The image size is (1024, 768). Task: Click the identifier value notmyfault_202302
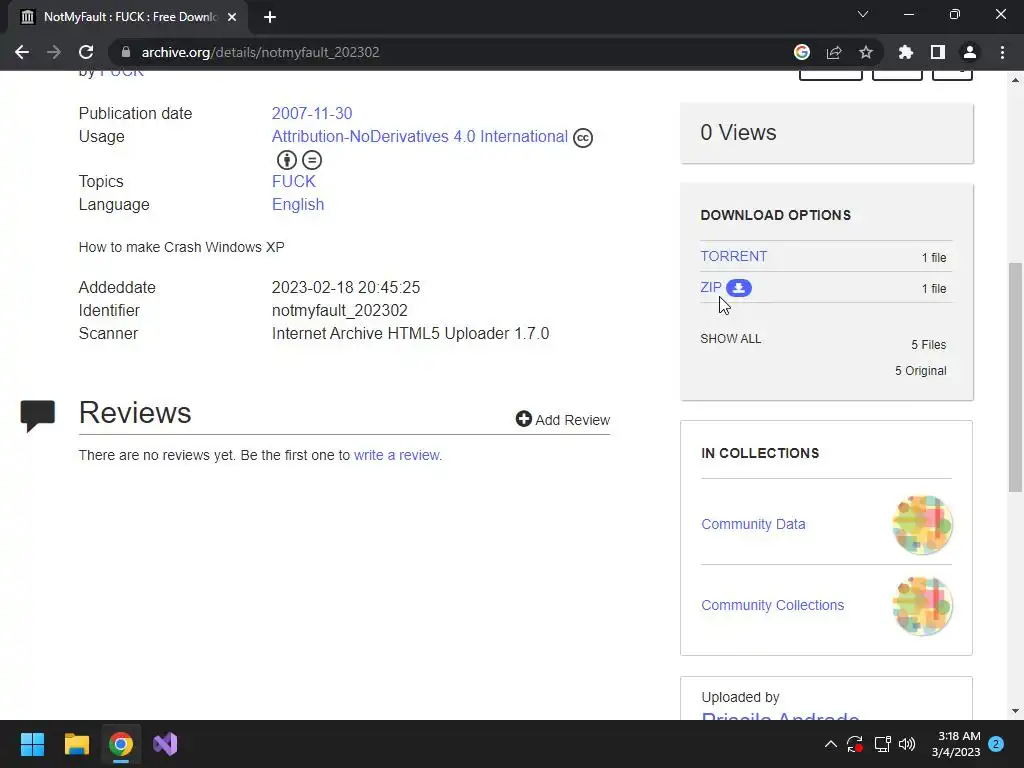(340, 311)
